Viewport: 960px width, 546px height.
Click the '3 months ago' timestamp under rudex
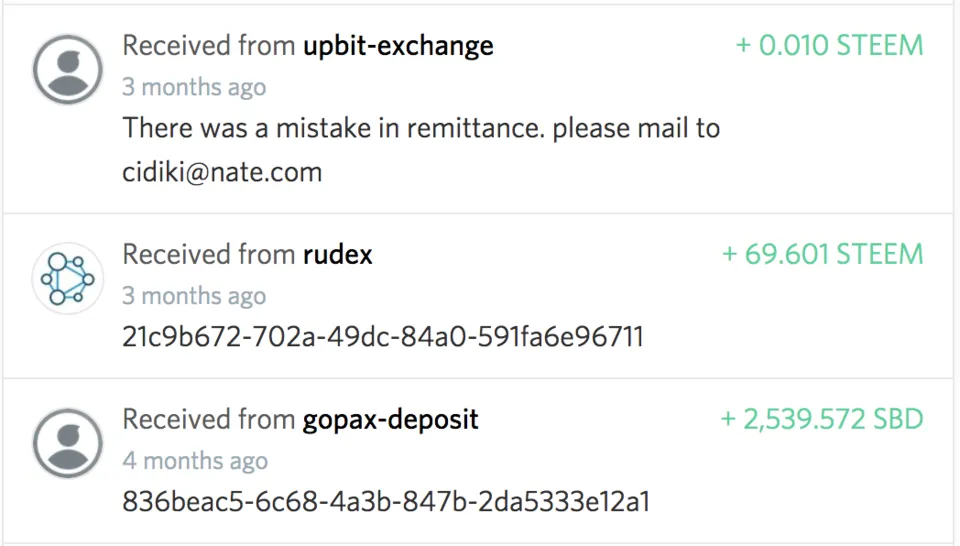[x=194, y=296]
